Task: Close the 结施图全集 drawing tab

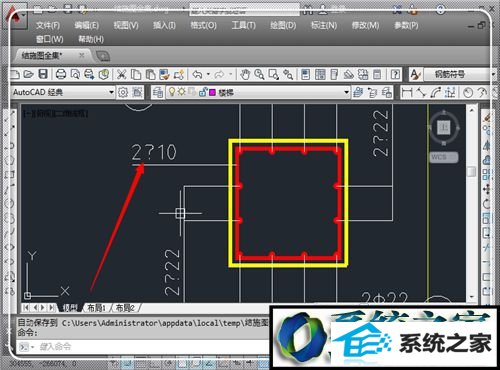Action: click(x=82, y=55)
